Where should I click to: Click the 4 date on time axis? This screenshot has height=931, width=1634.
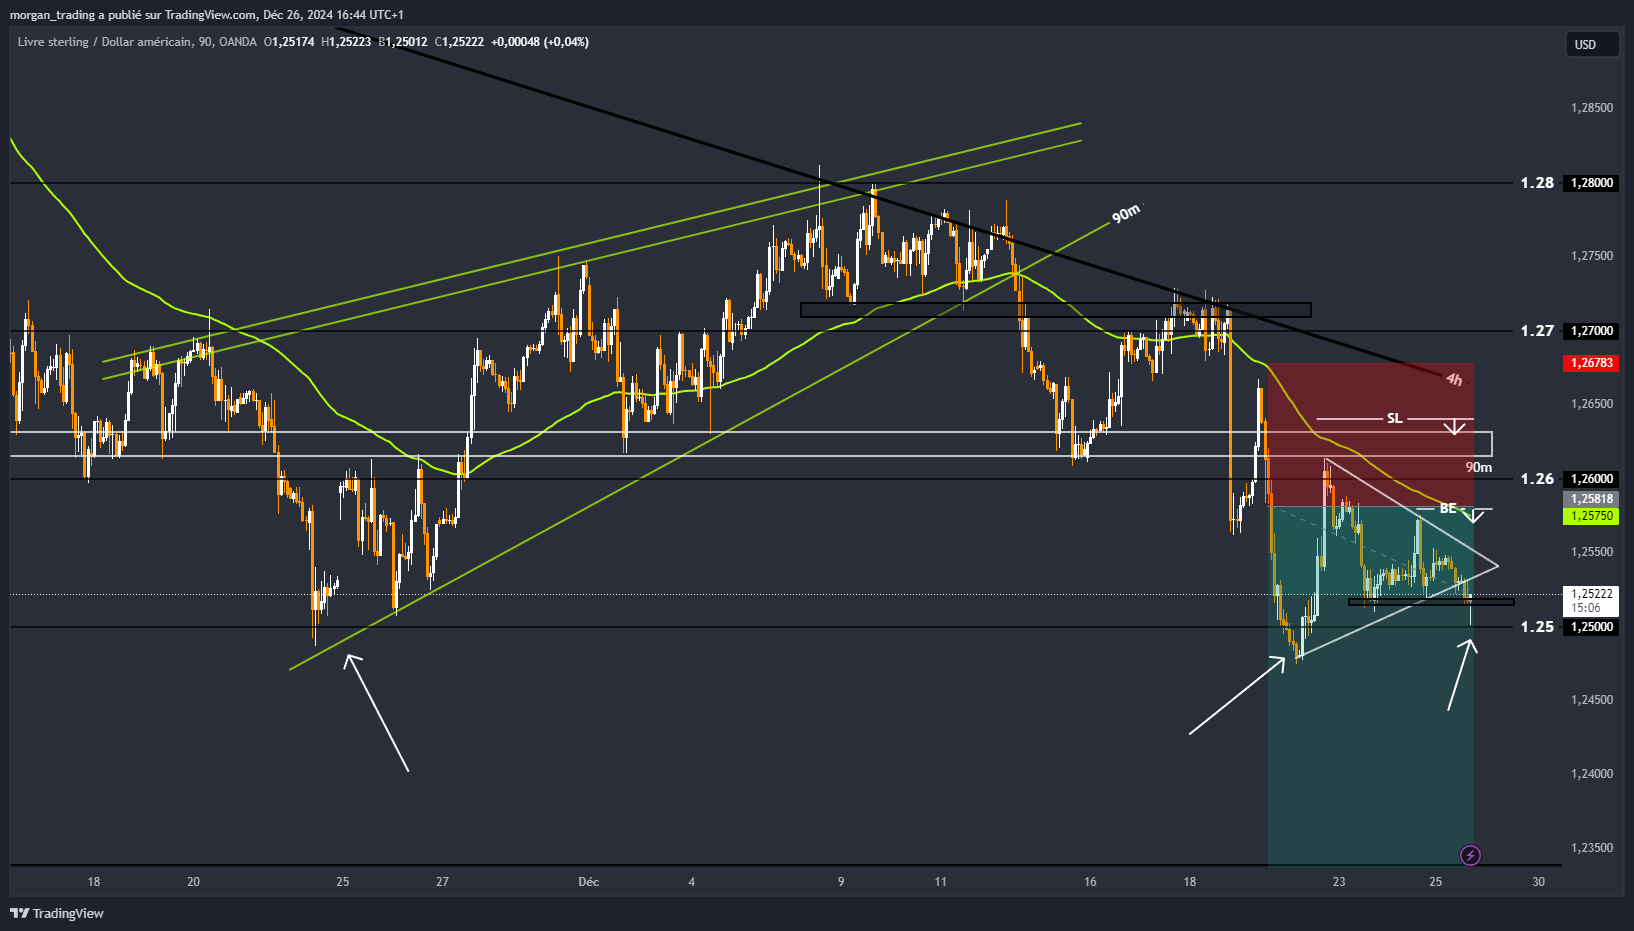(691, 882)
